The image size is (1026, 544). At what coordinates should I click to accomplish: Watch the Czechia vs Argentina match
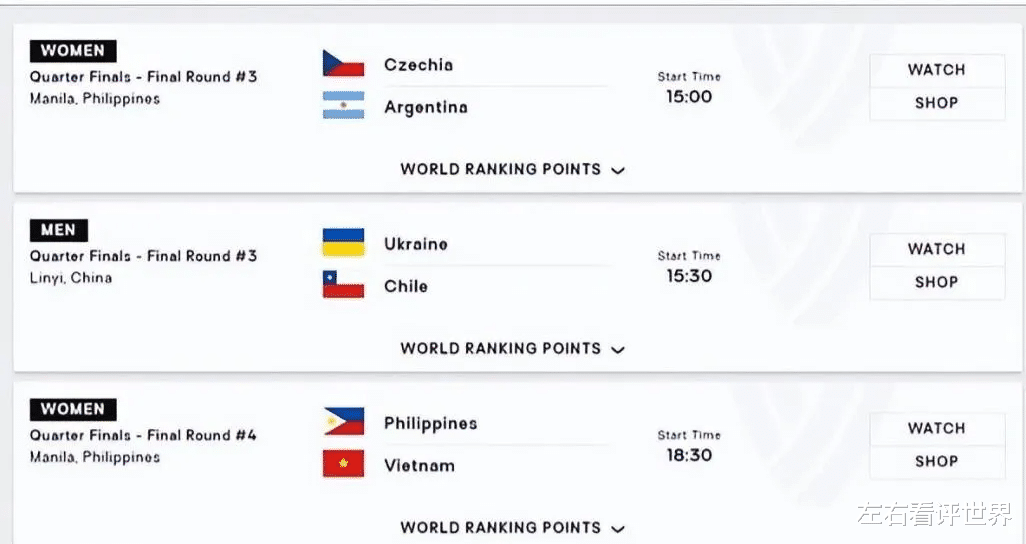click(x=936, y=70)
